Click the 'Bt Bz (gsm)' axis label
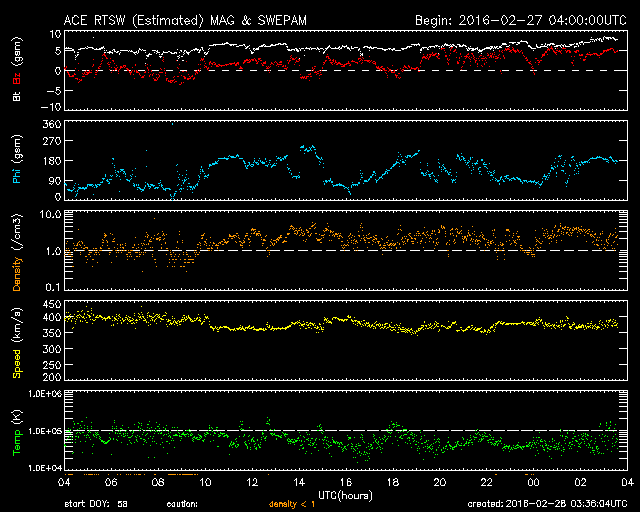 17,70
